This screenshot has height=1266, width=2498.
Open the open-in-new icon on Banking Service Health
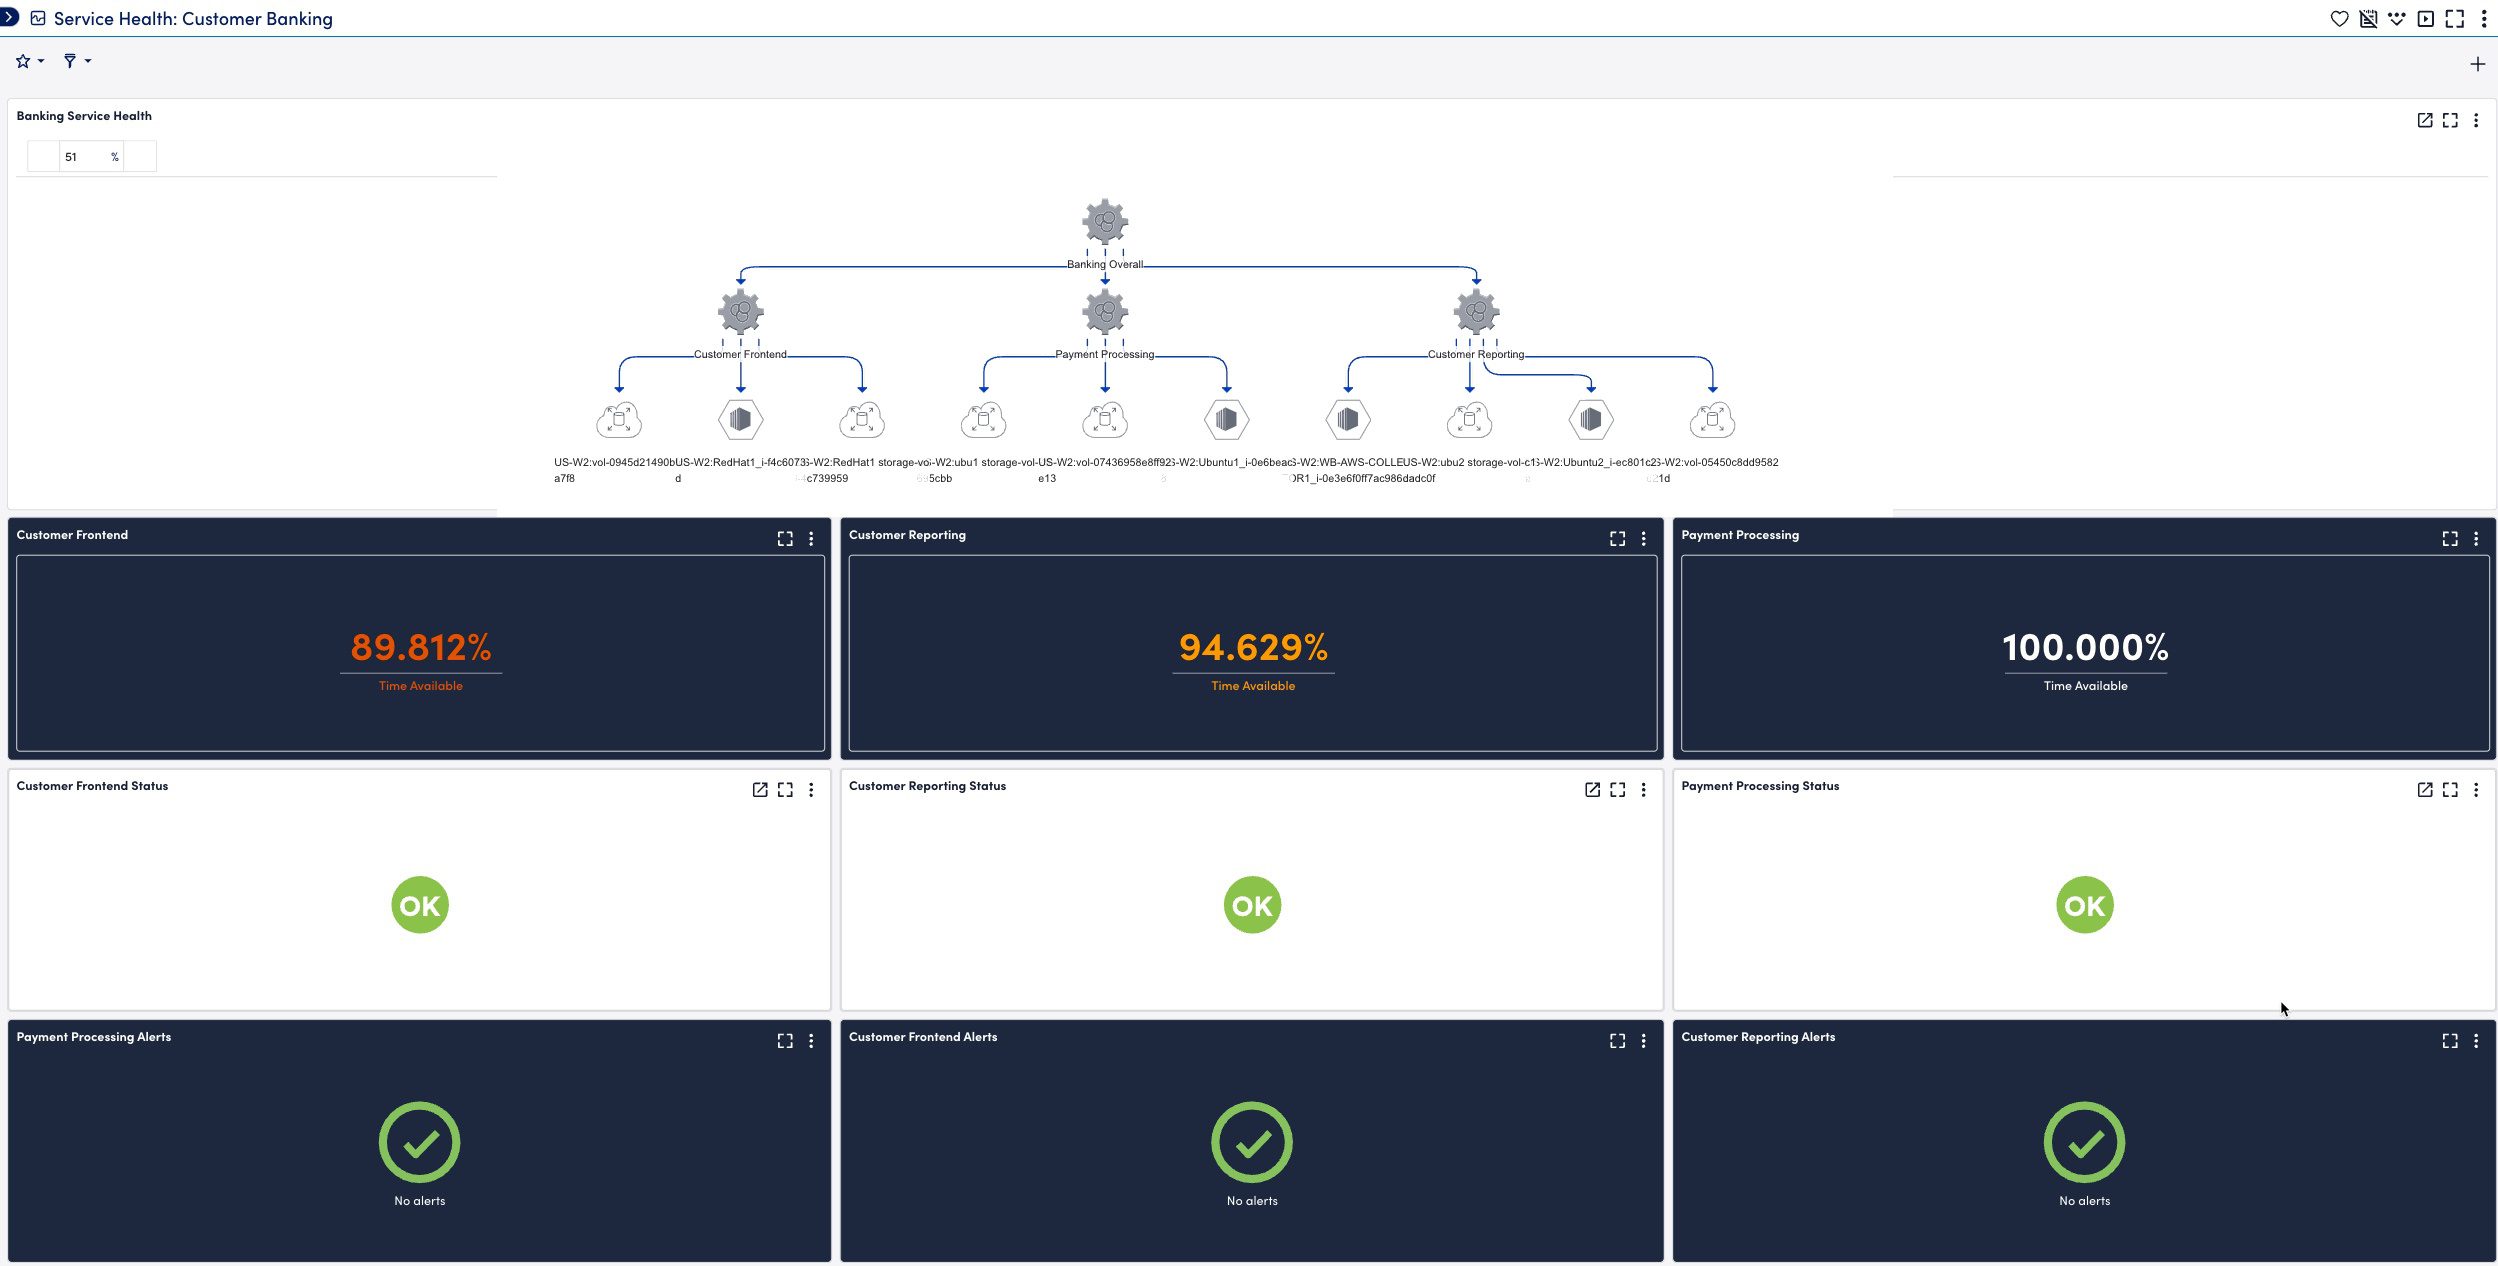click(2426, 119)
